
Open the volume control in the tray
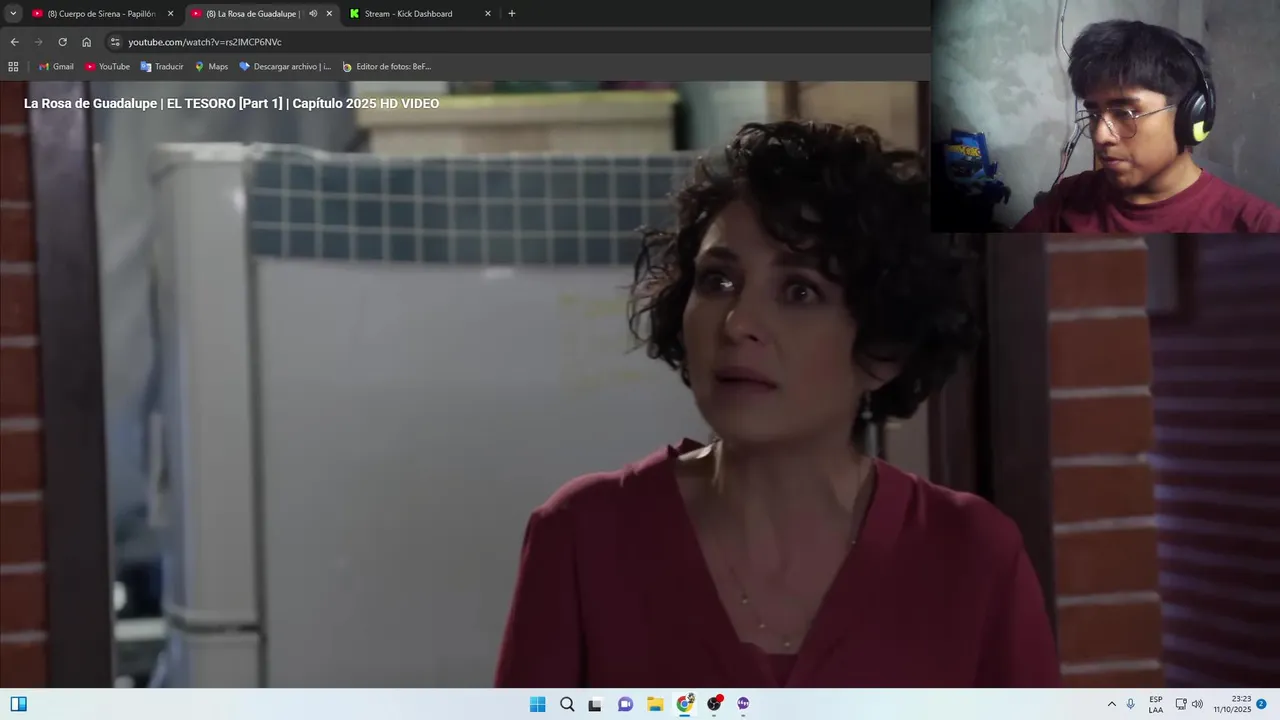[1197, 704]
